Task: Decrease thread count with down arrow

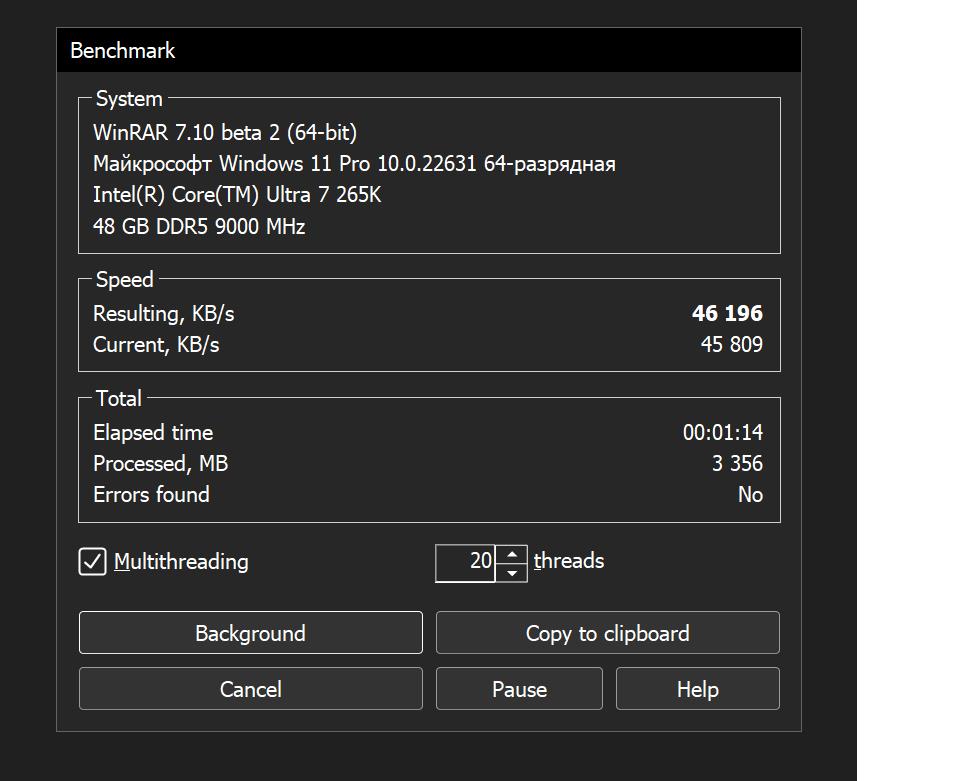Action: click(512, 573)
